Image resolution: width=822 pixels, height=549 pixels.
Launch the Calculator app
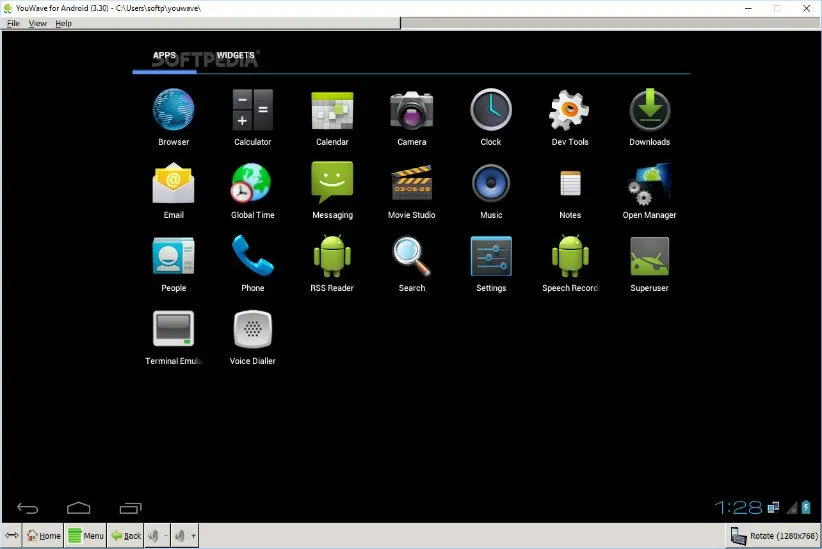click(252, 111)
